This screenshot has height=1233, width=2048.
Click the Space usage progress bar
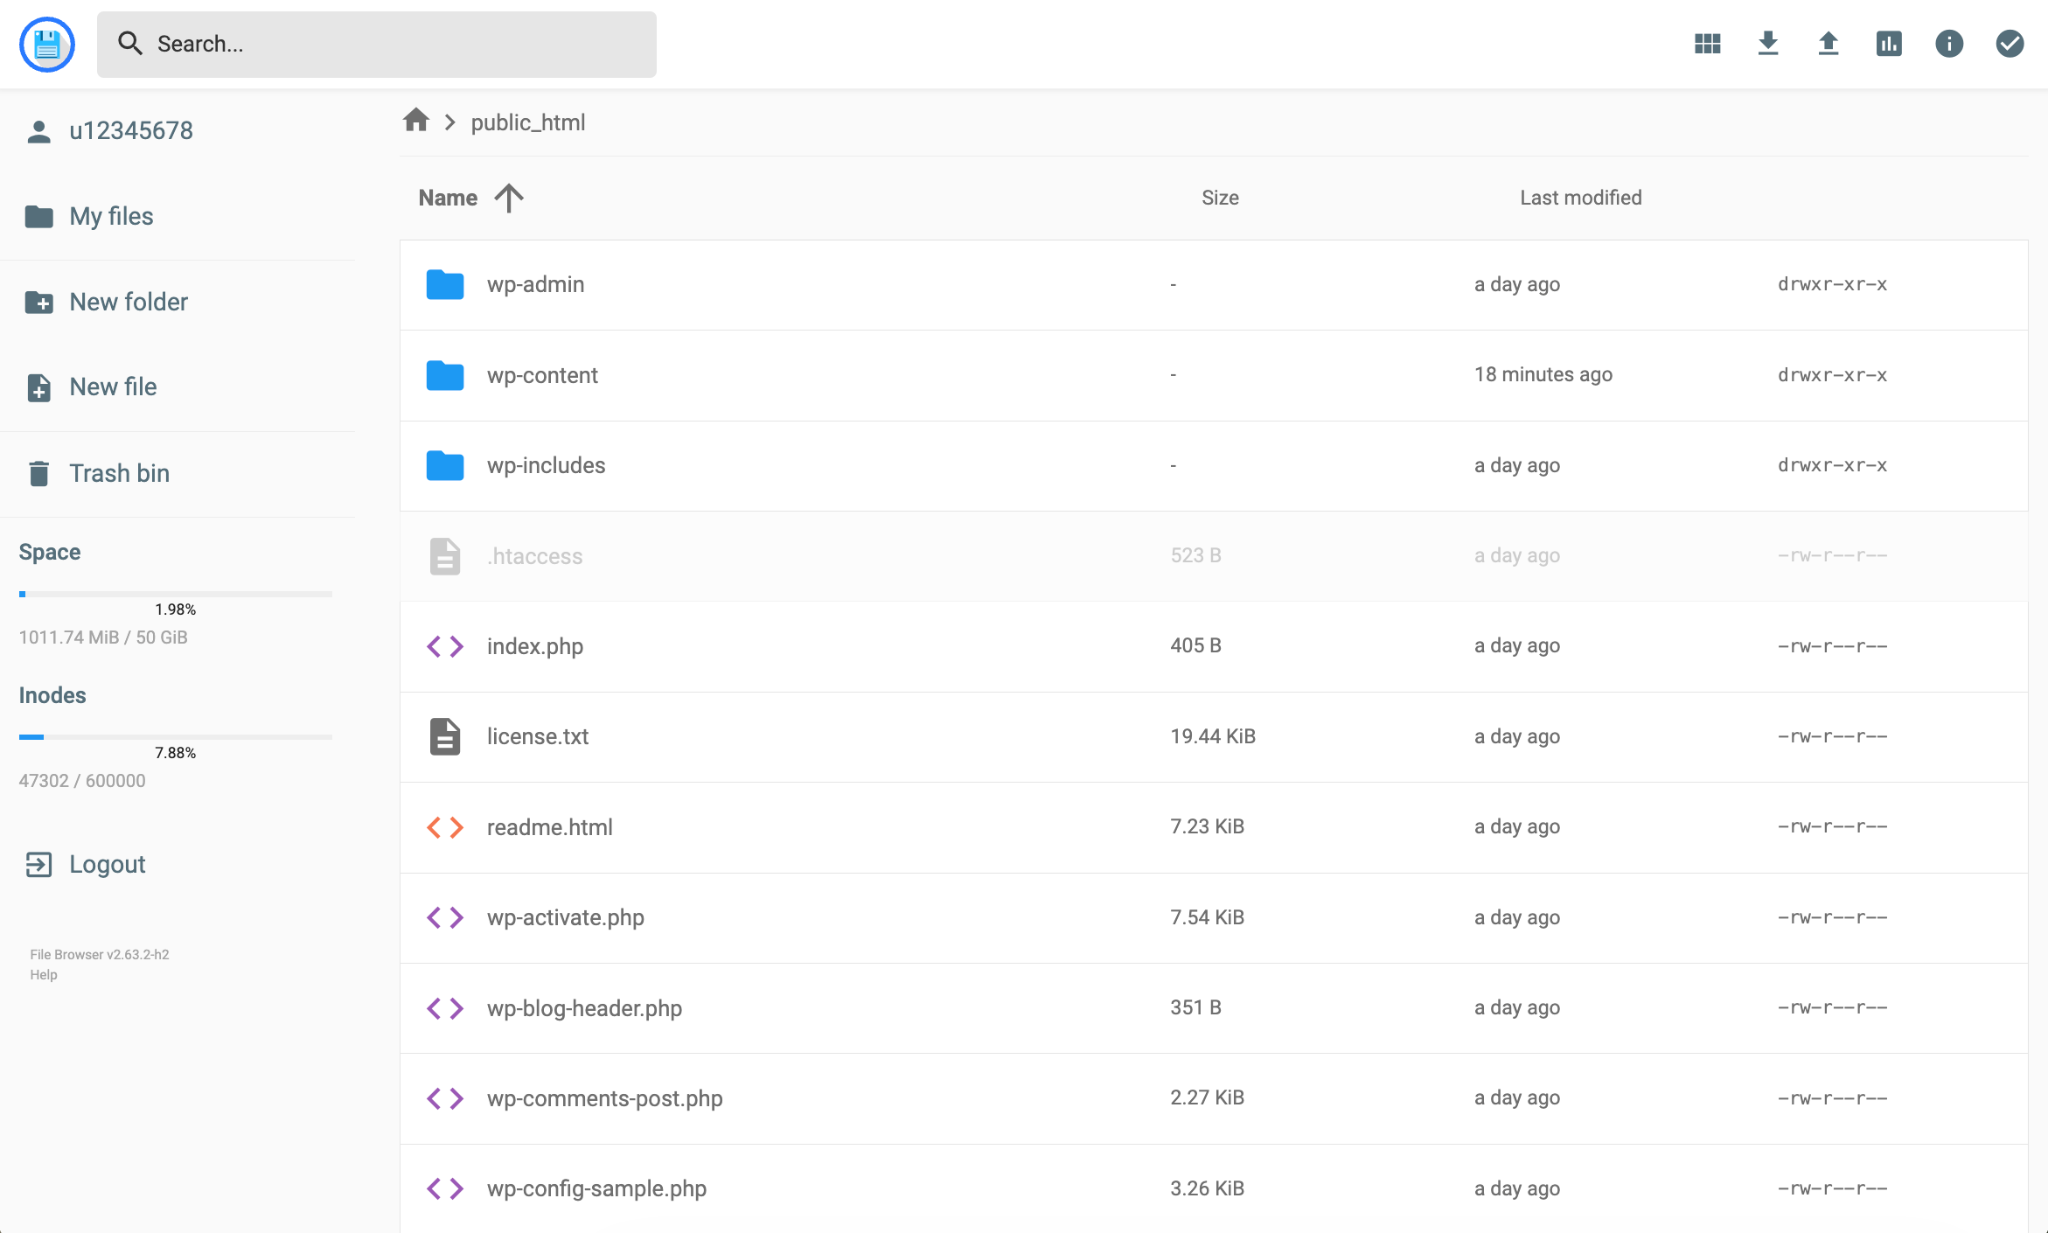175,594
